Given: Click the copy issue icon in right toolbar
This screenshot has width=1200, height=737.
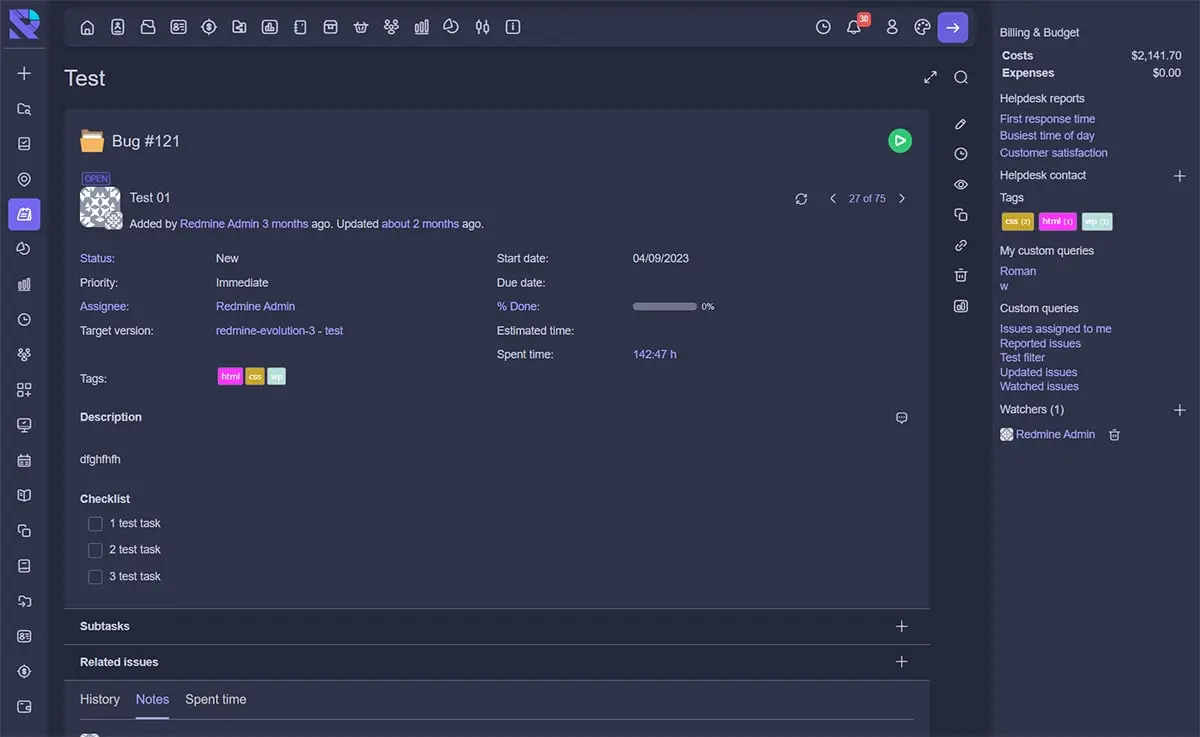Looking at the screenshot, I should 960,214.
